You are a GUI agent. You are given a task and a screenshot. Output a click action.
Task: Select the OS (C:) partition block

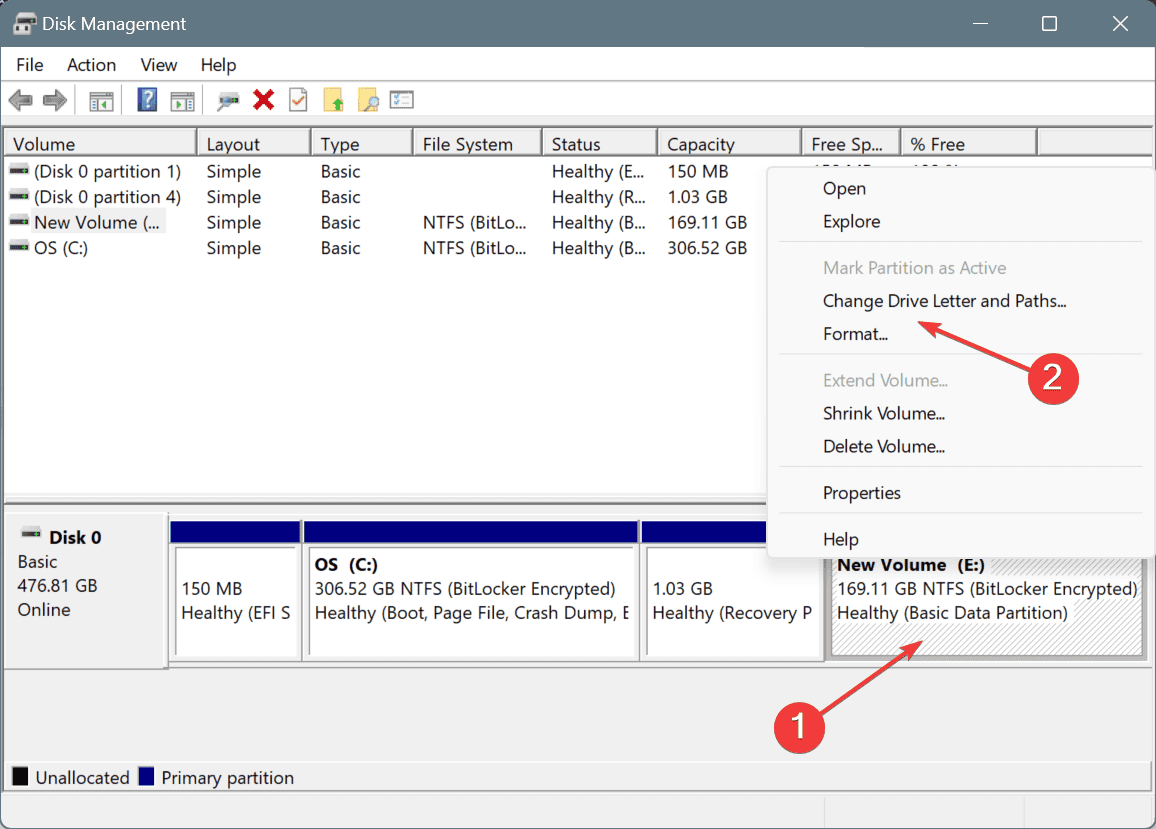click(471, 600)
